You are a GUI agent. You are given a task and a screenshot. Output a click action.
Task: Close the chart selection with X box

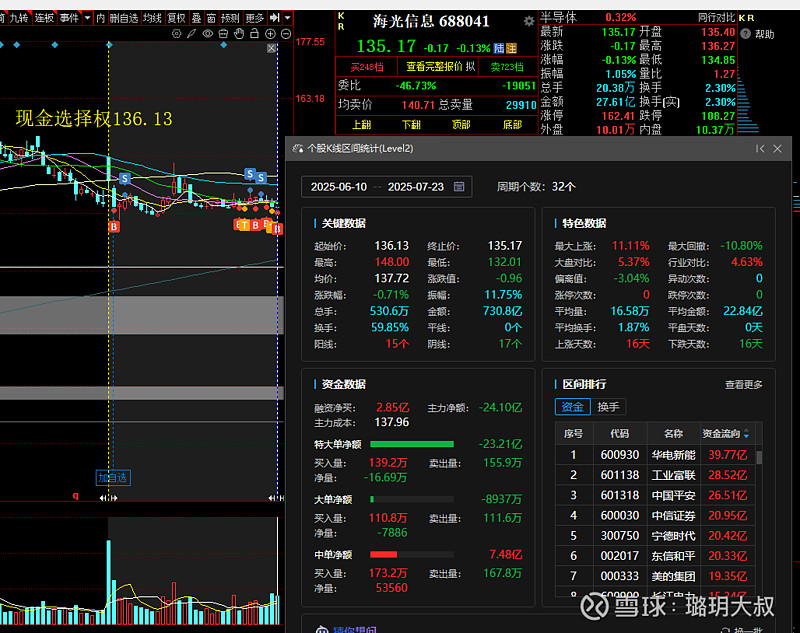pos(271,48)
